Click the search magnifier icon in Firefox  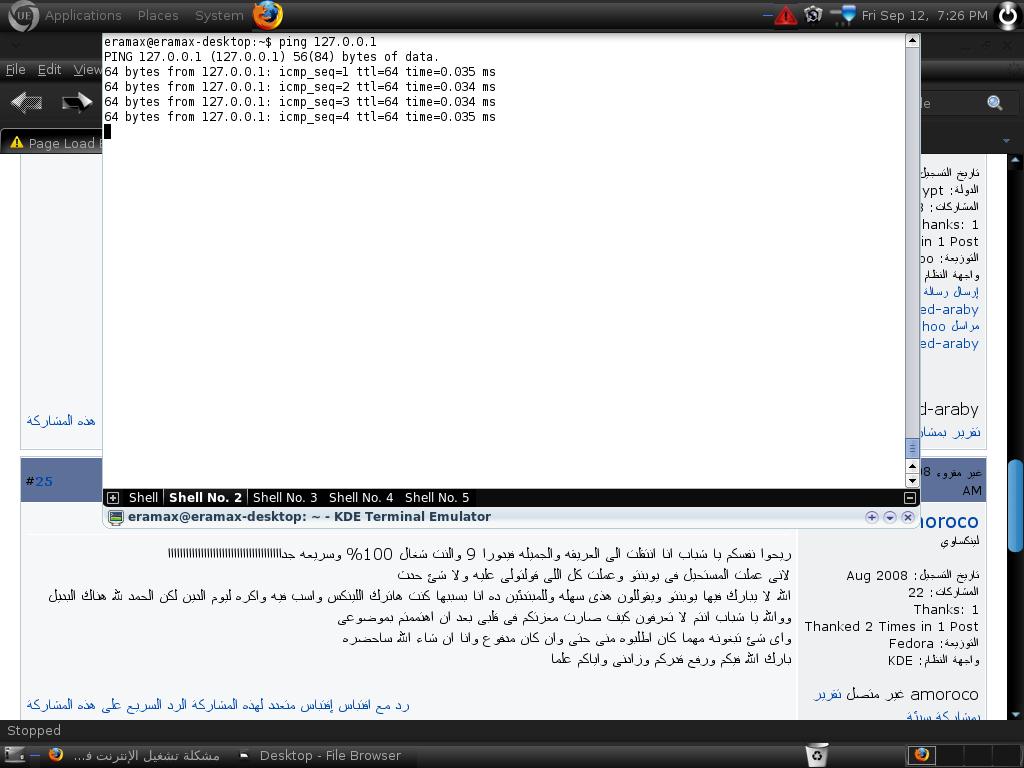point(995,103)
